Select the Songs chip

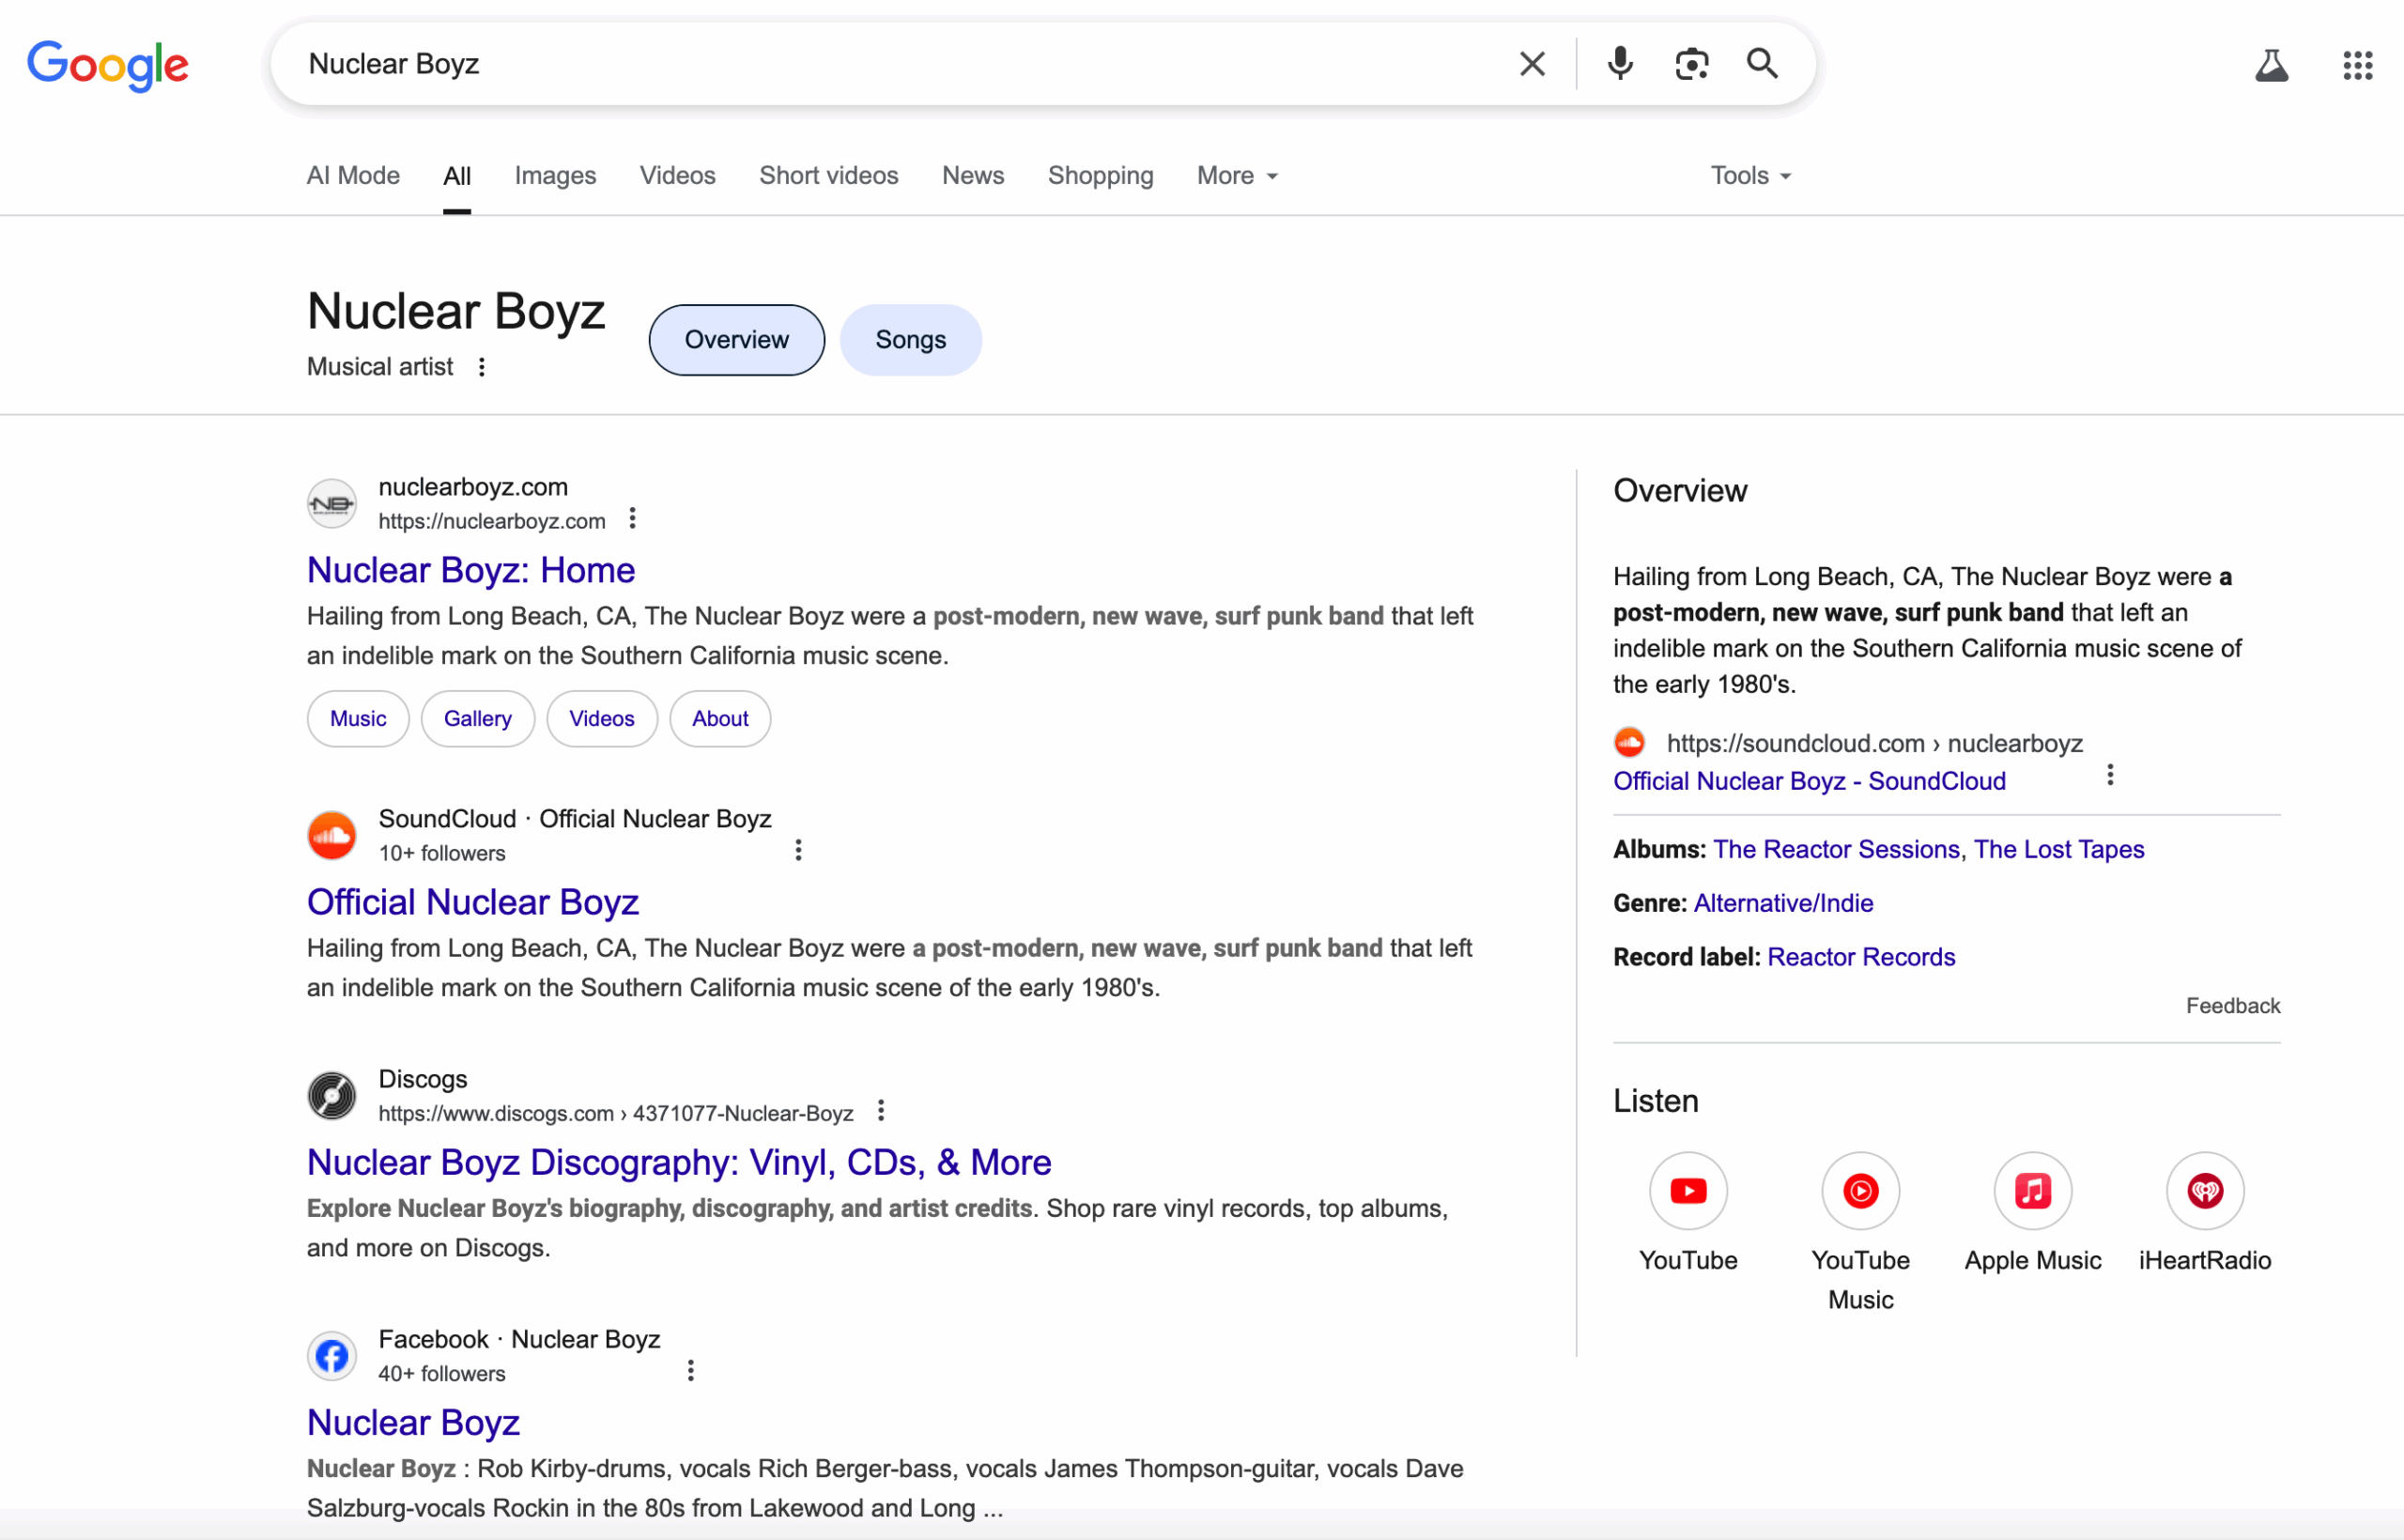[x=910, y=340]
